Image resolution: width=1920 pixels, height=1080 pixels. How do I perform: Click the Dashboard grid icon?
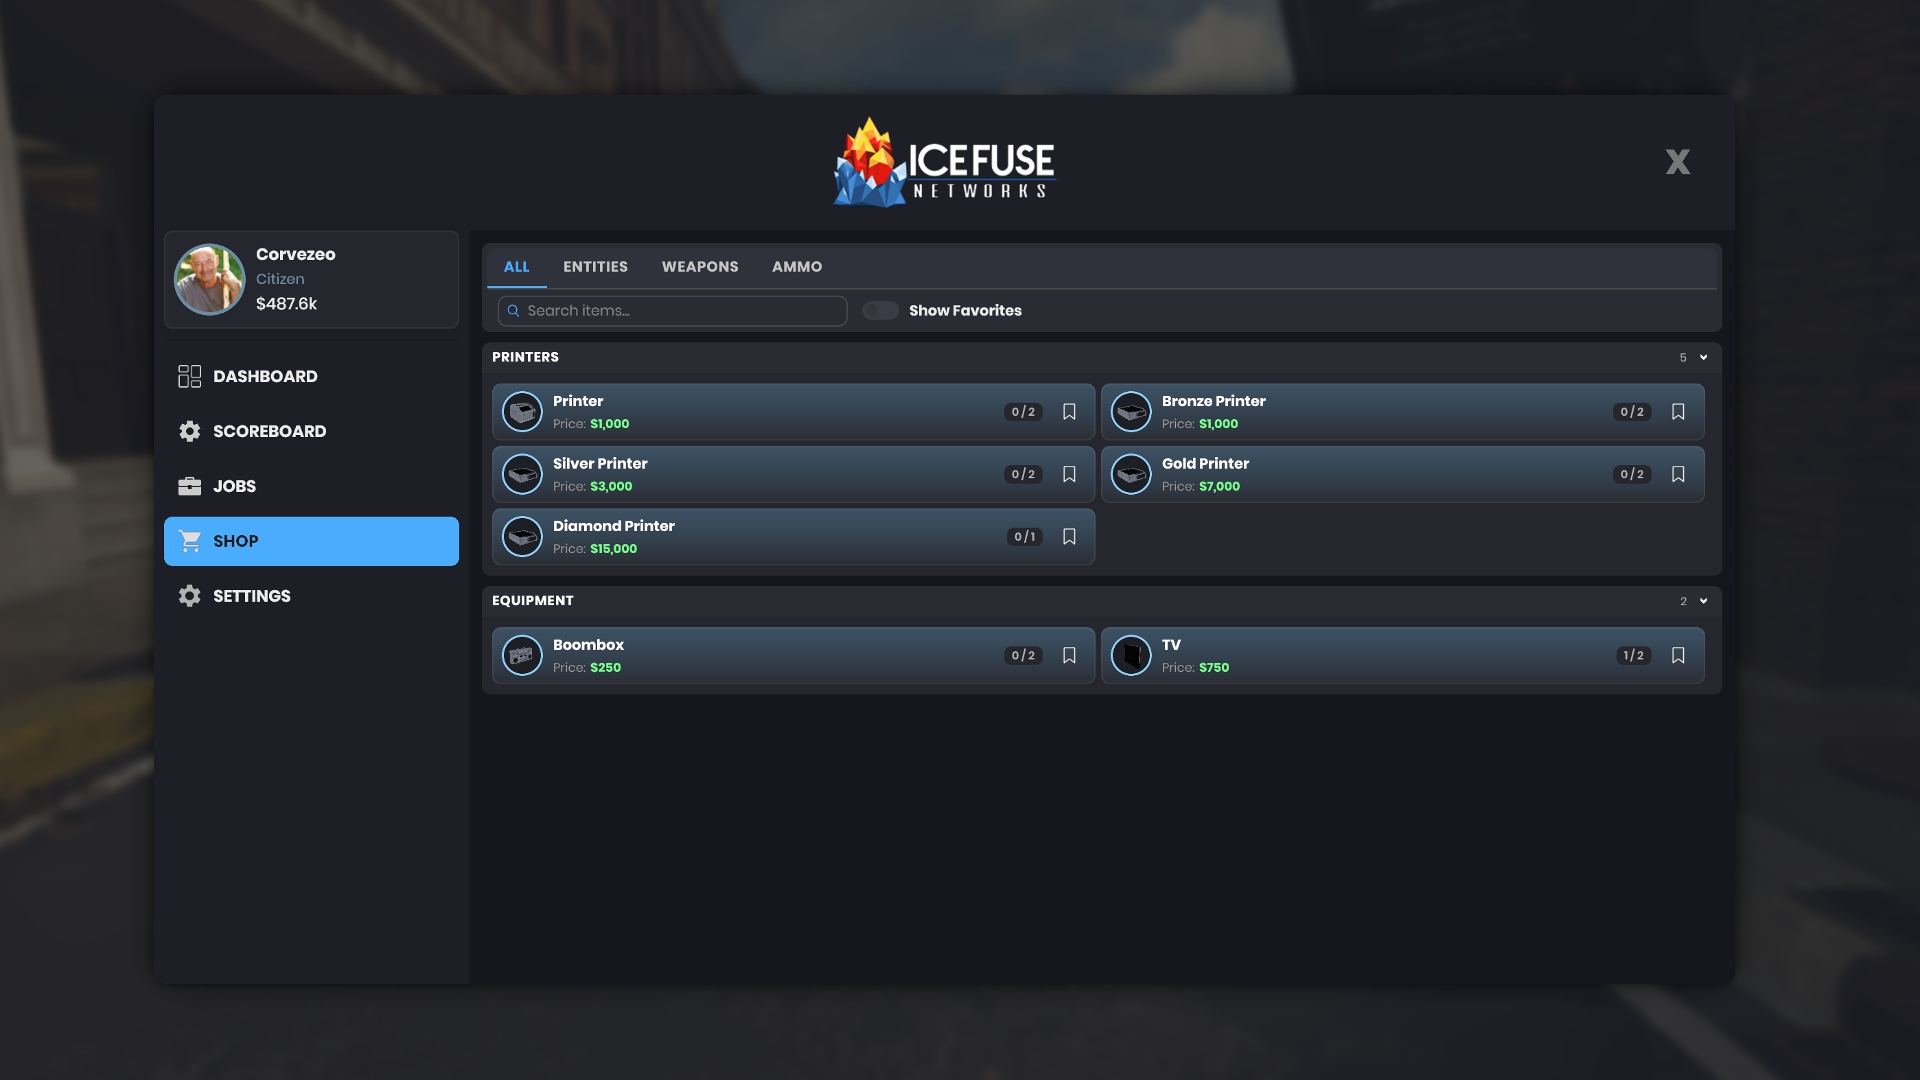click(x=190, y=376)
